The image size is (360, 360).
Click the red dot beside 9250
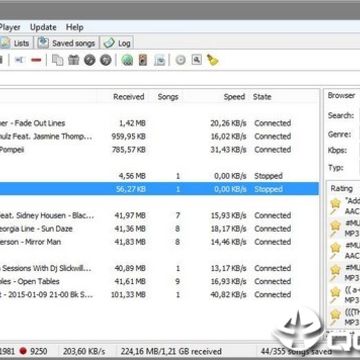point(23,351)
